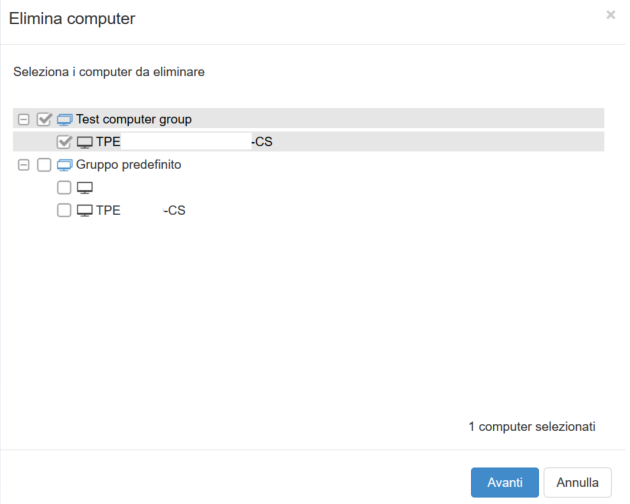Viewport: 630px width, 504px height.
Task: Collapse the Test computer group node
Action: pos(24,119)
